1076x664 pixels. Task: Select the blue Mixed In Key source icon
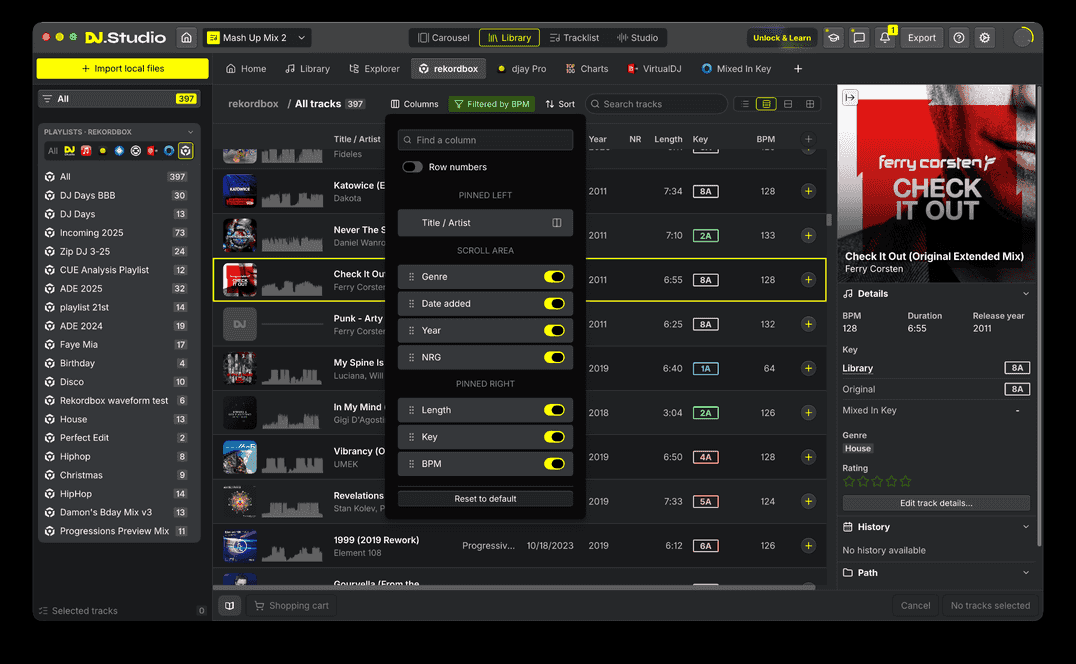169,150
